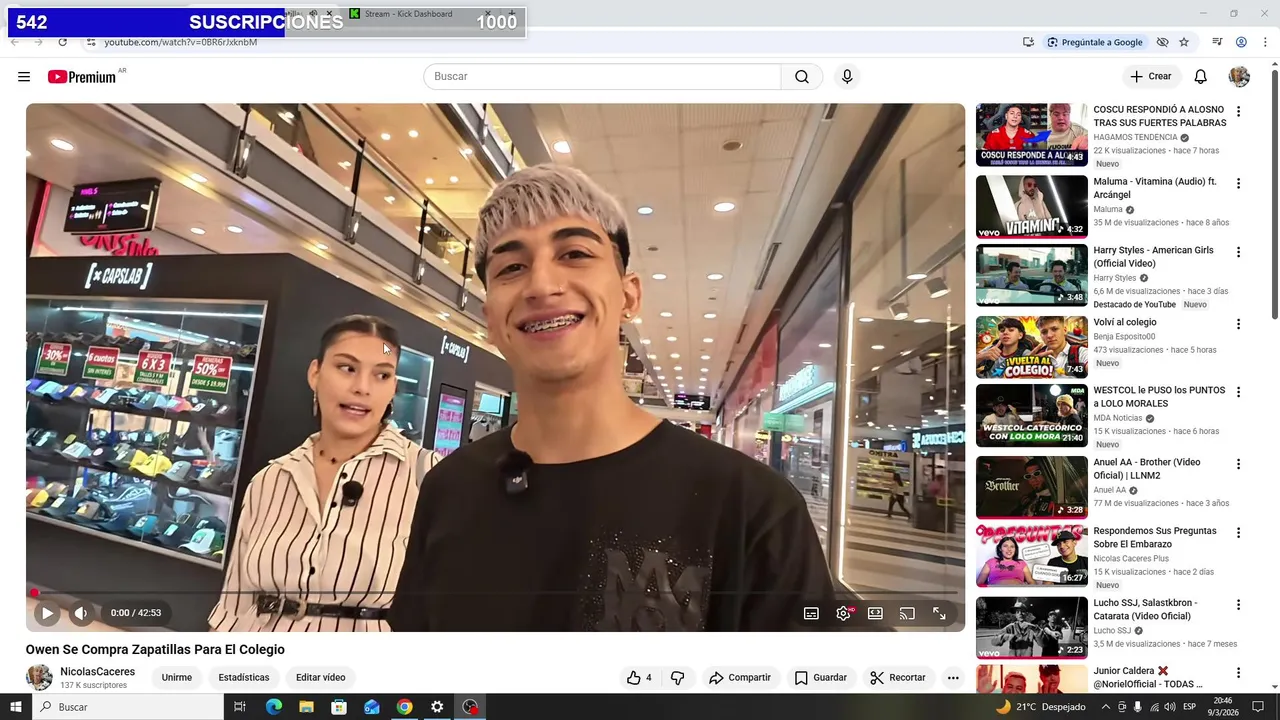Focus the Buscar search field on YouTube
The image size is (1280, 720).
point(602,77)
